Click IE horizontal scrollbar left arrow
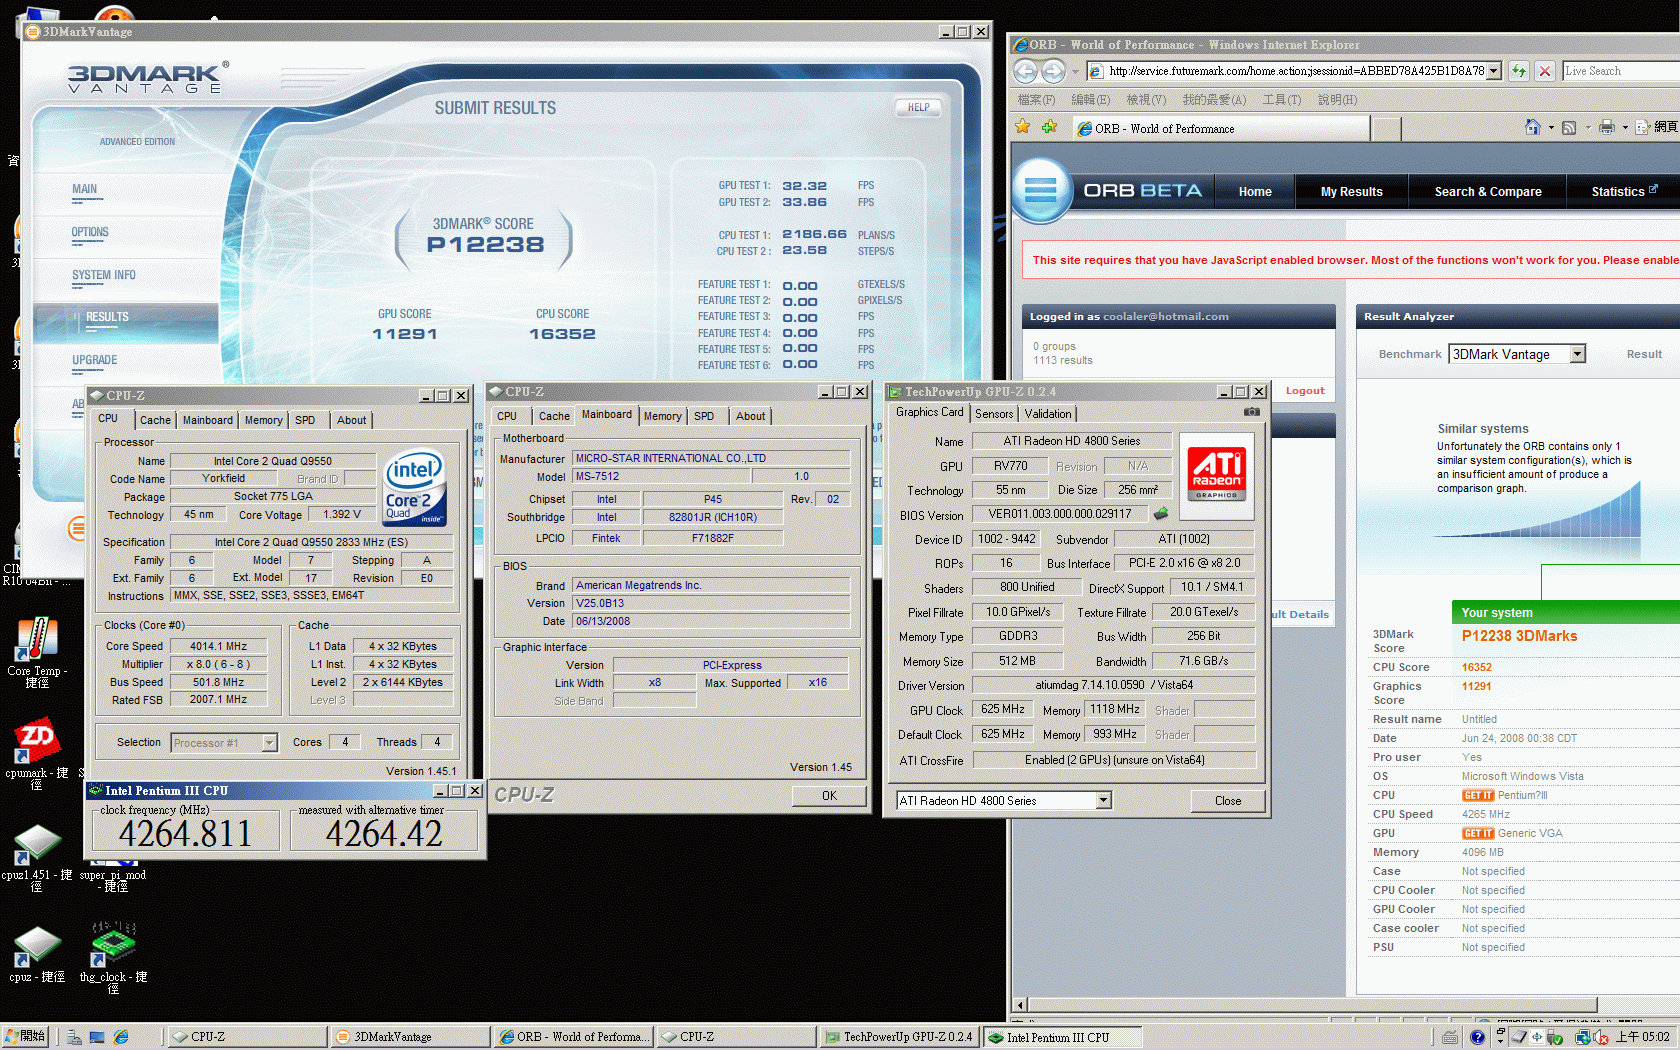This screenshot has height=1050, width=1680. [x=1020, y=1005]
